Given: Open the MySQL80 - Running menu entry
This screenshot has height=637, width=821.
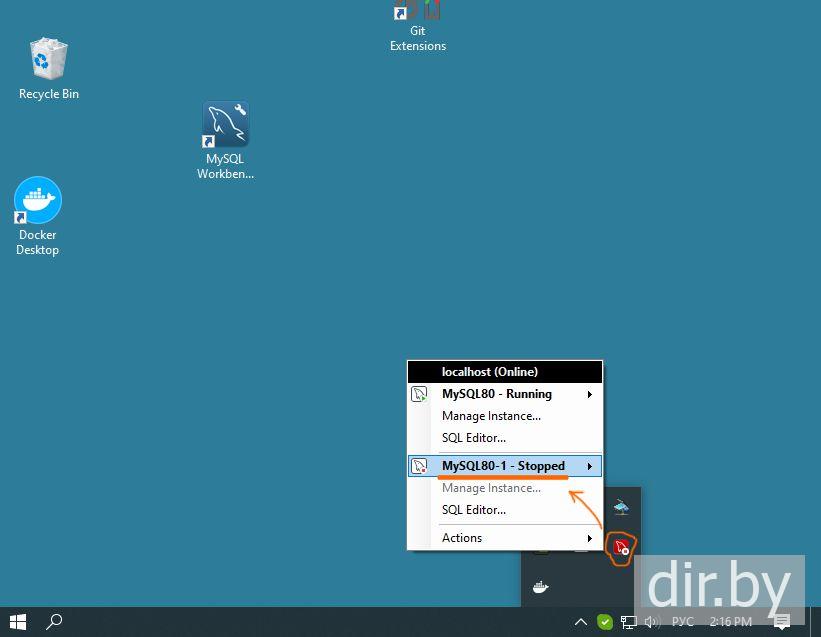Looking at the screenshot, I should tap(505, 394).
